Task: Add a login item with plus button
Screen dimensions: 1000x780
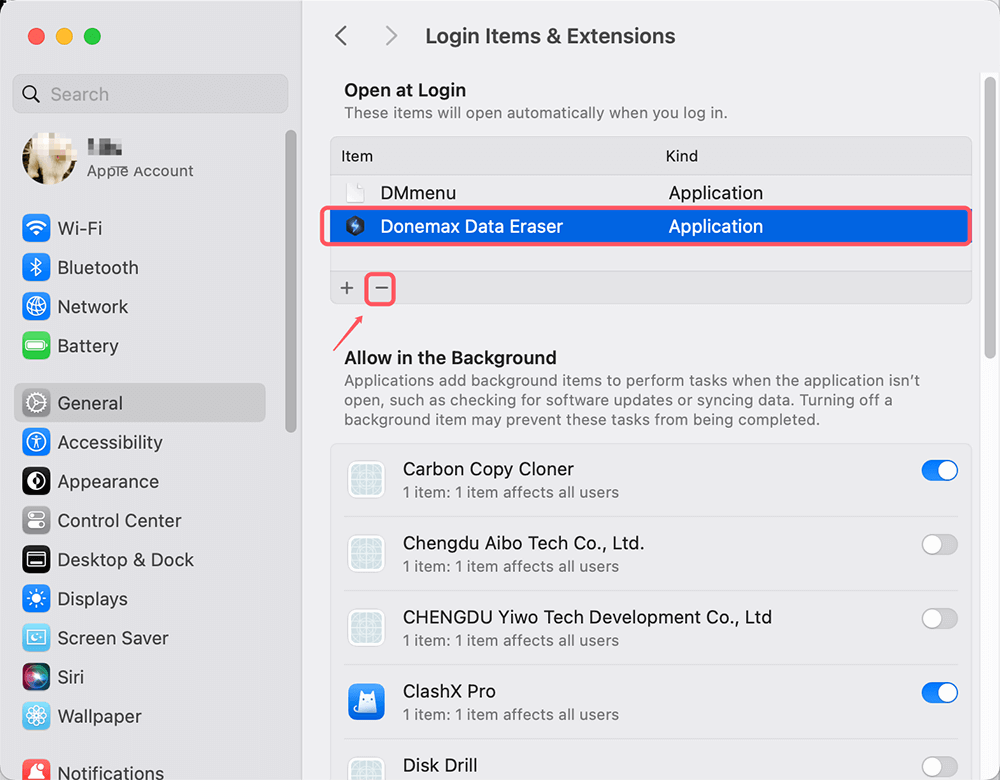Action: click(347, 288)
